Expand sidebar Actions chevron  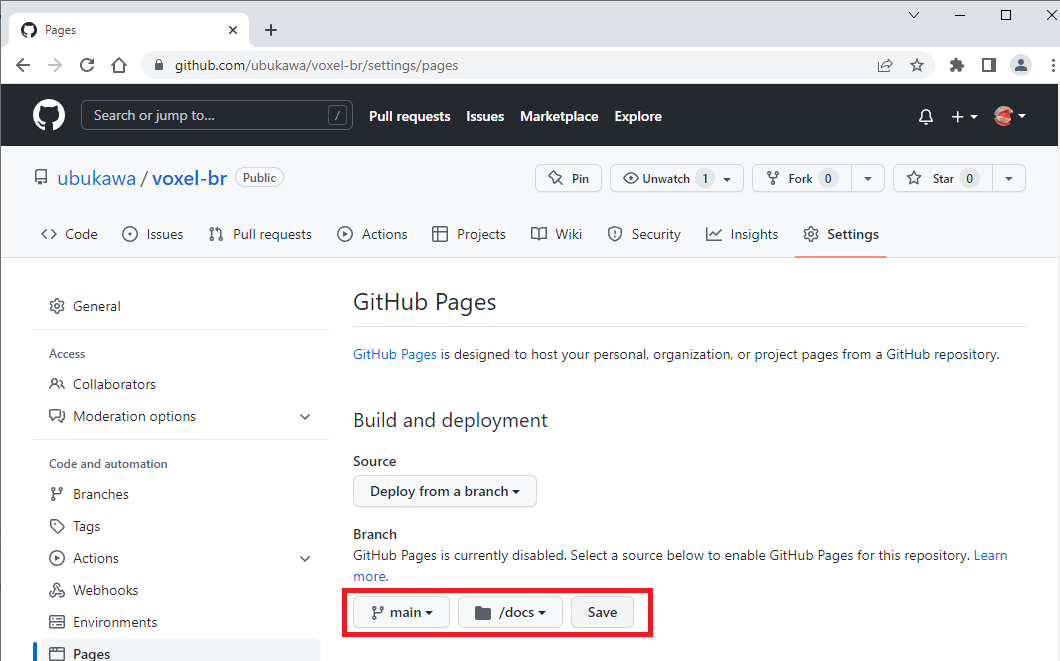click(306, 558)
